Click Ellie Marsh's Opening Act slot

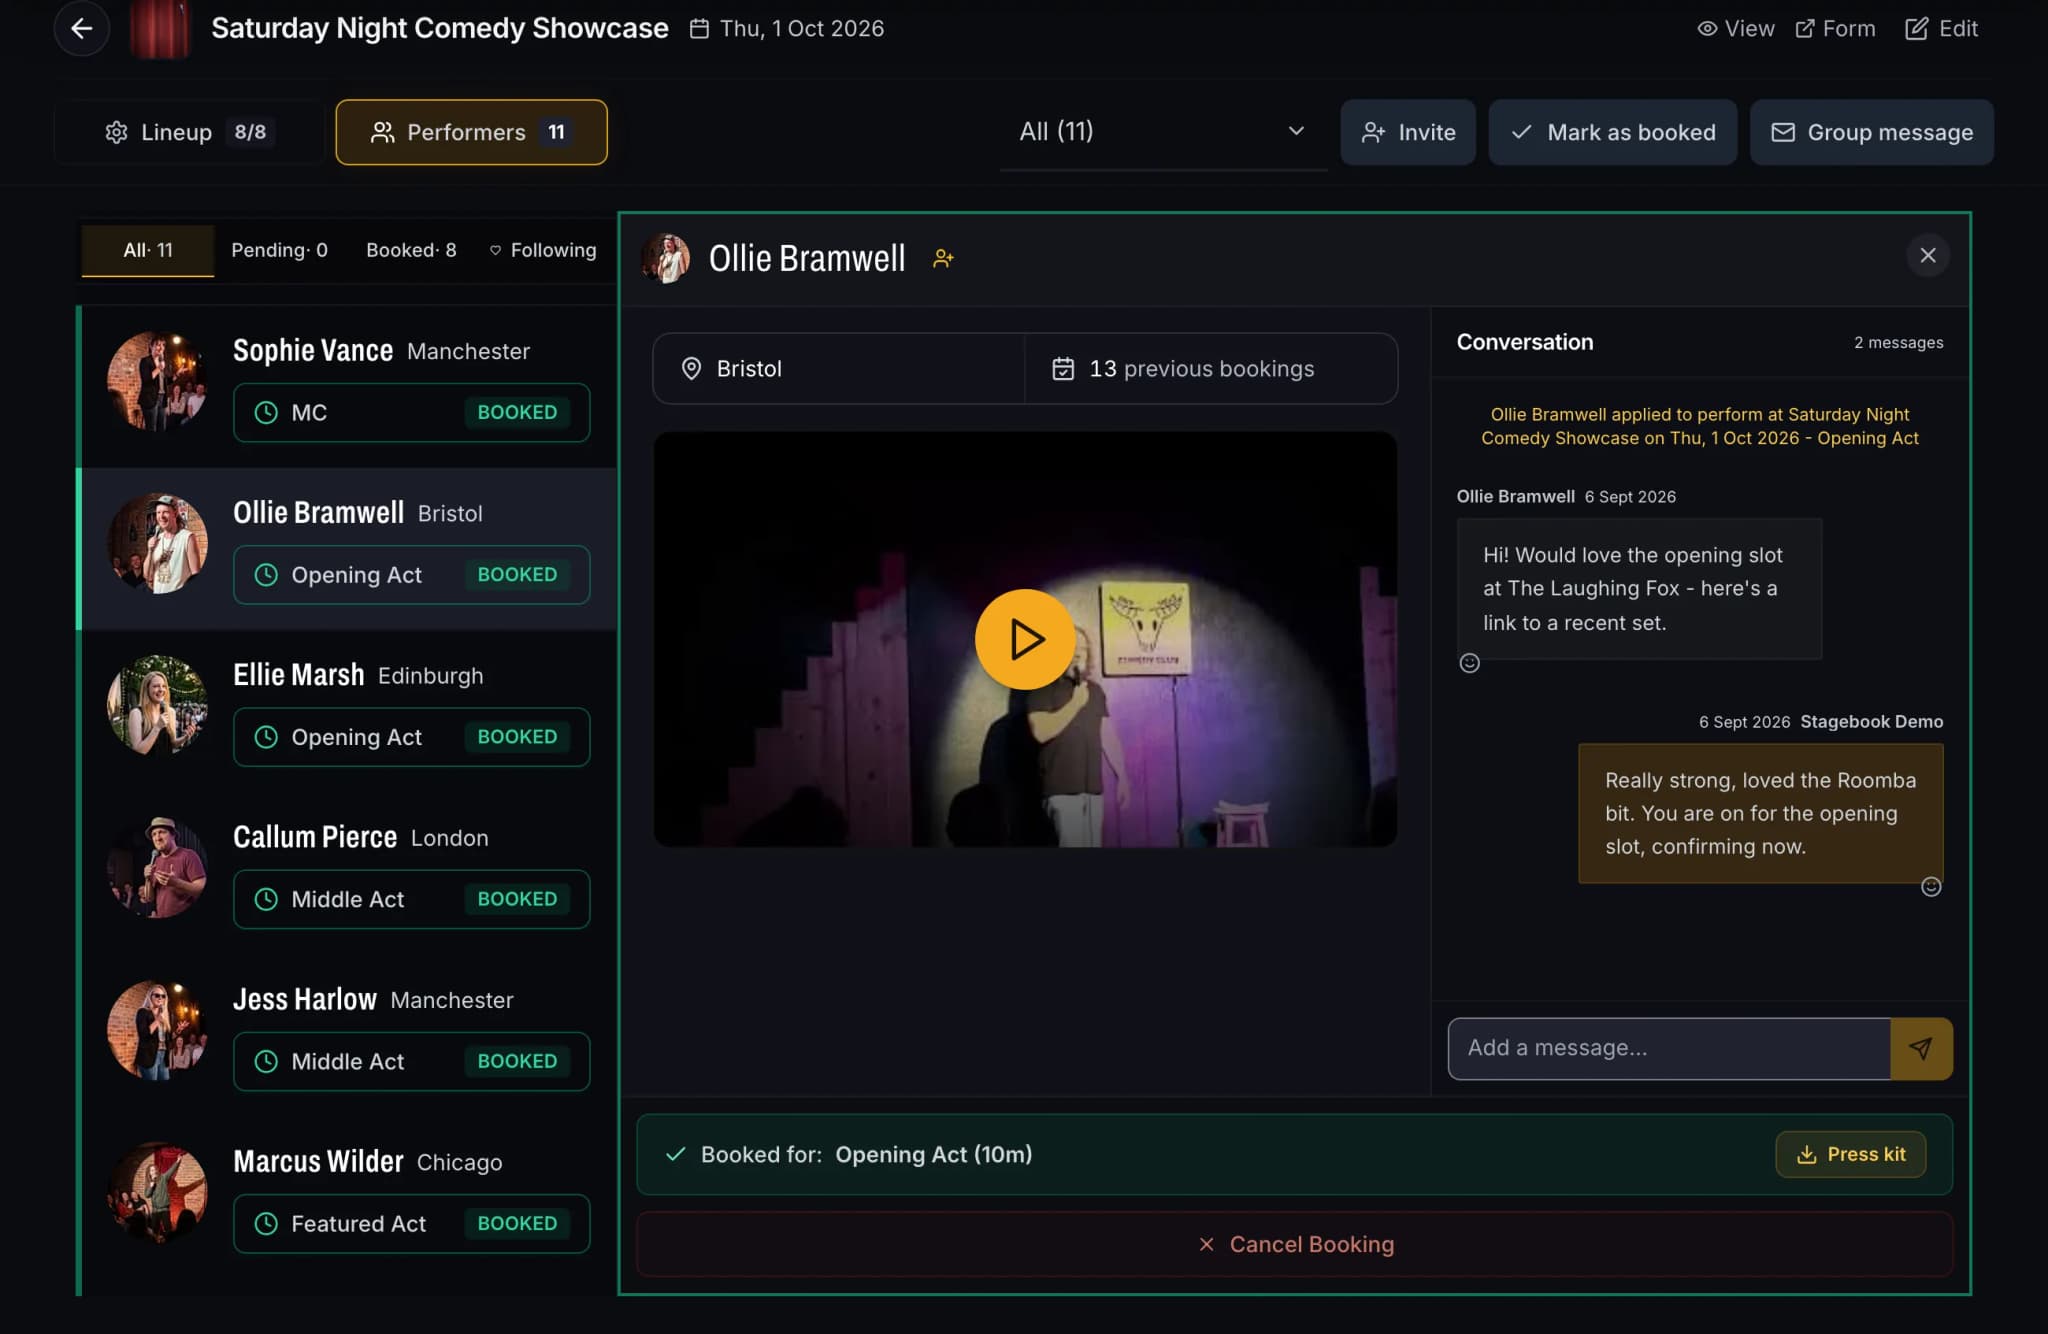tap(411, 737)
